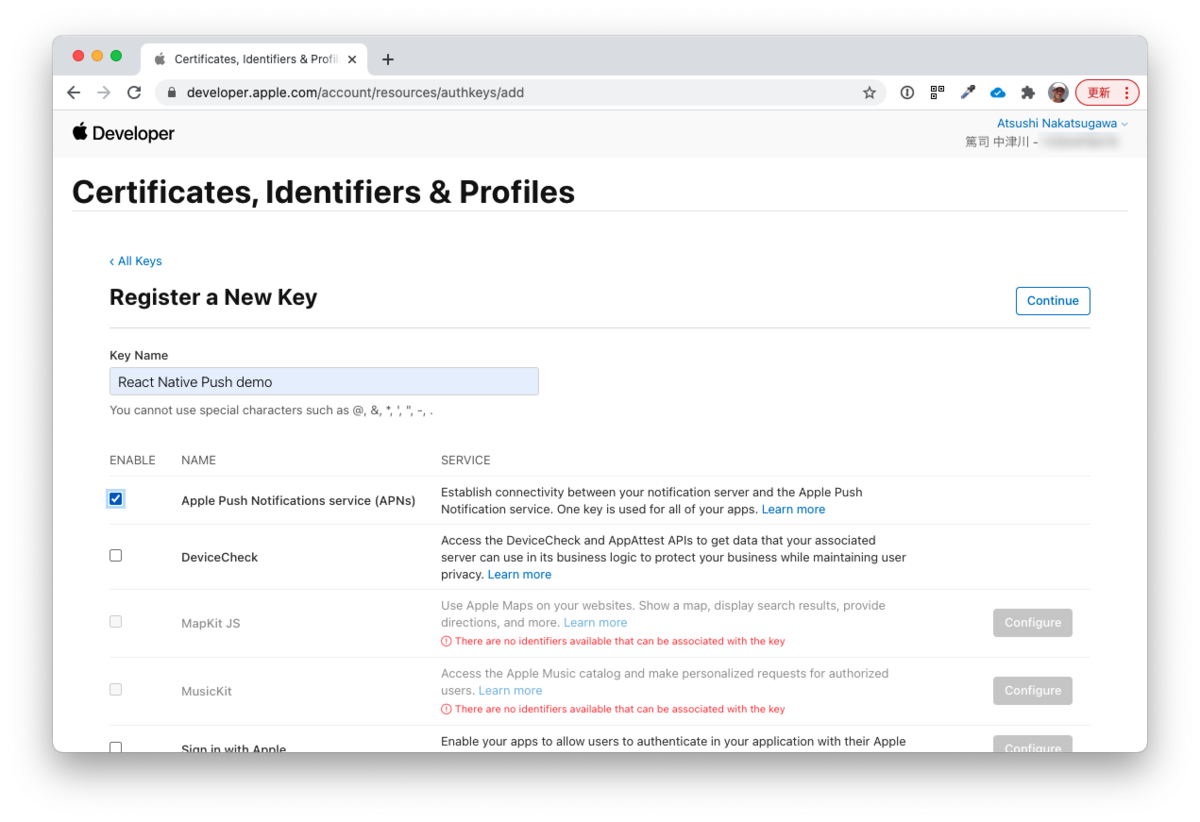Open the 1Password extension icon
This screenshot has height=822, width=1200.
pyautogui.click(x=907, y=92)
